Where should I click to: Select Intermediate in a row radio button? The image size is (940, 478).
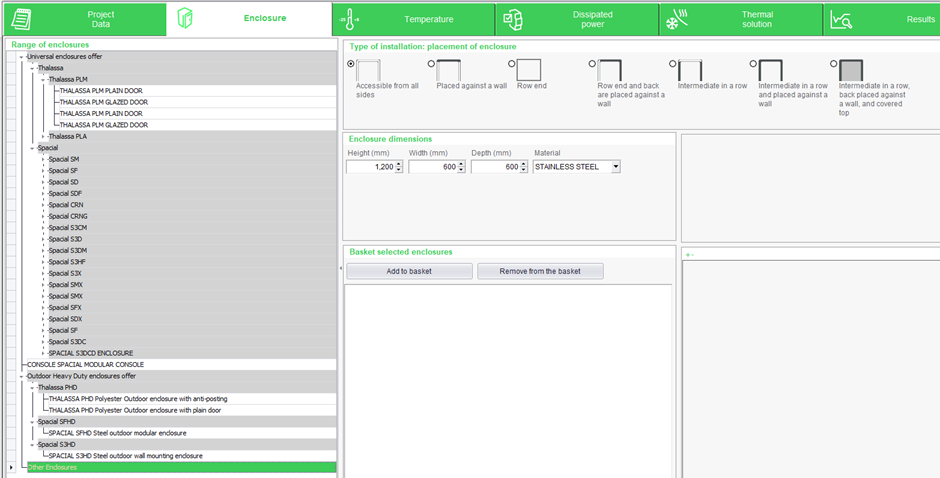point(673,63)
